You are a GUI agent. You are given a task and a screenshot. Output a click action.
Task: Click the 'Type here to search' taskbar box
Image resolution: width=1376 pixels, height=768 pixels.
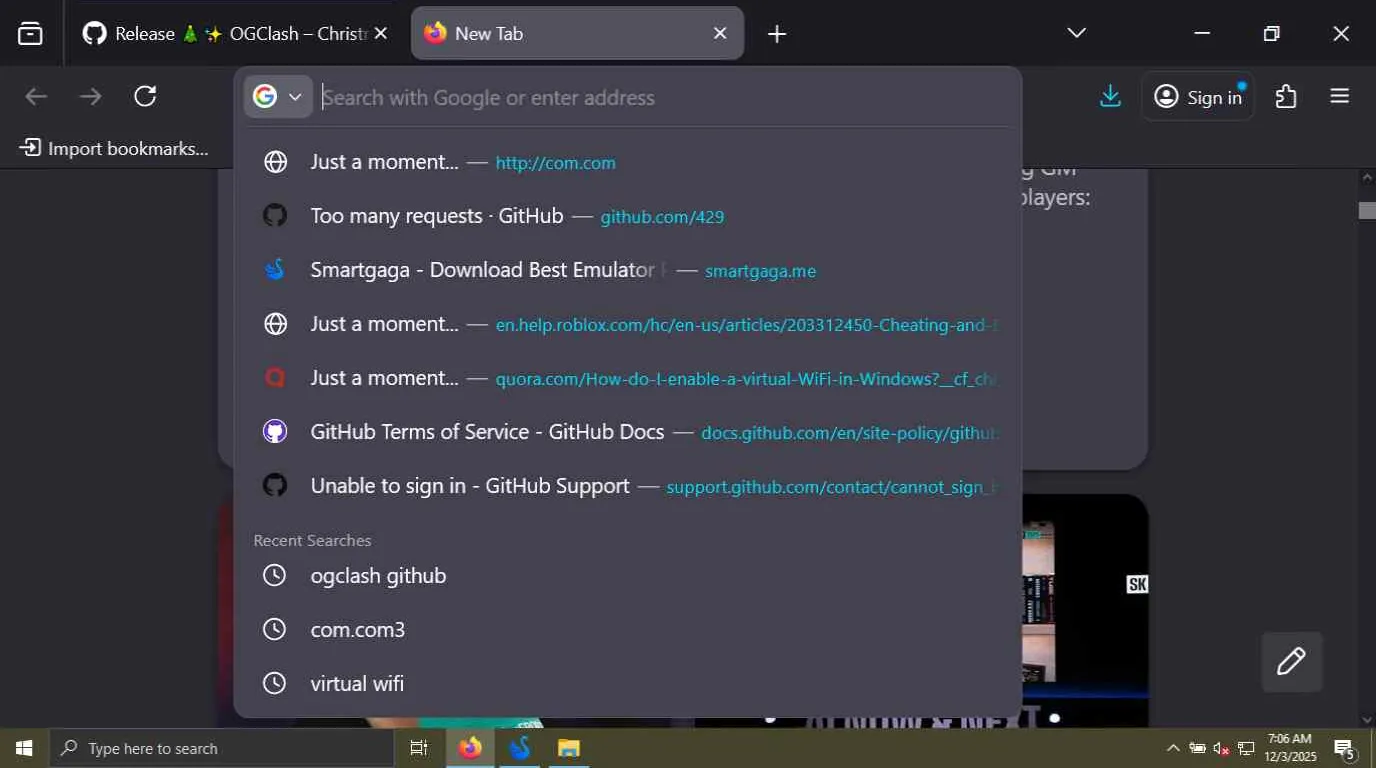(x=221, y=748)
